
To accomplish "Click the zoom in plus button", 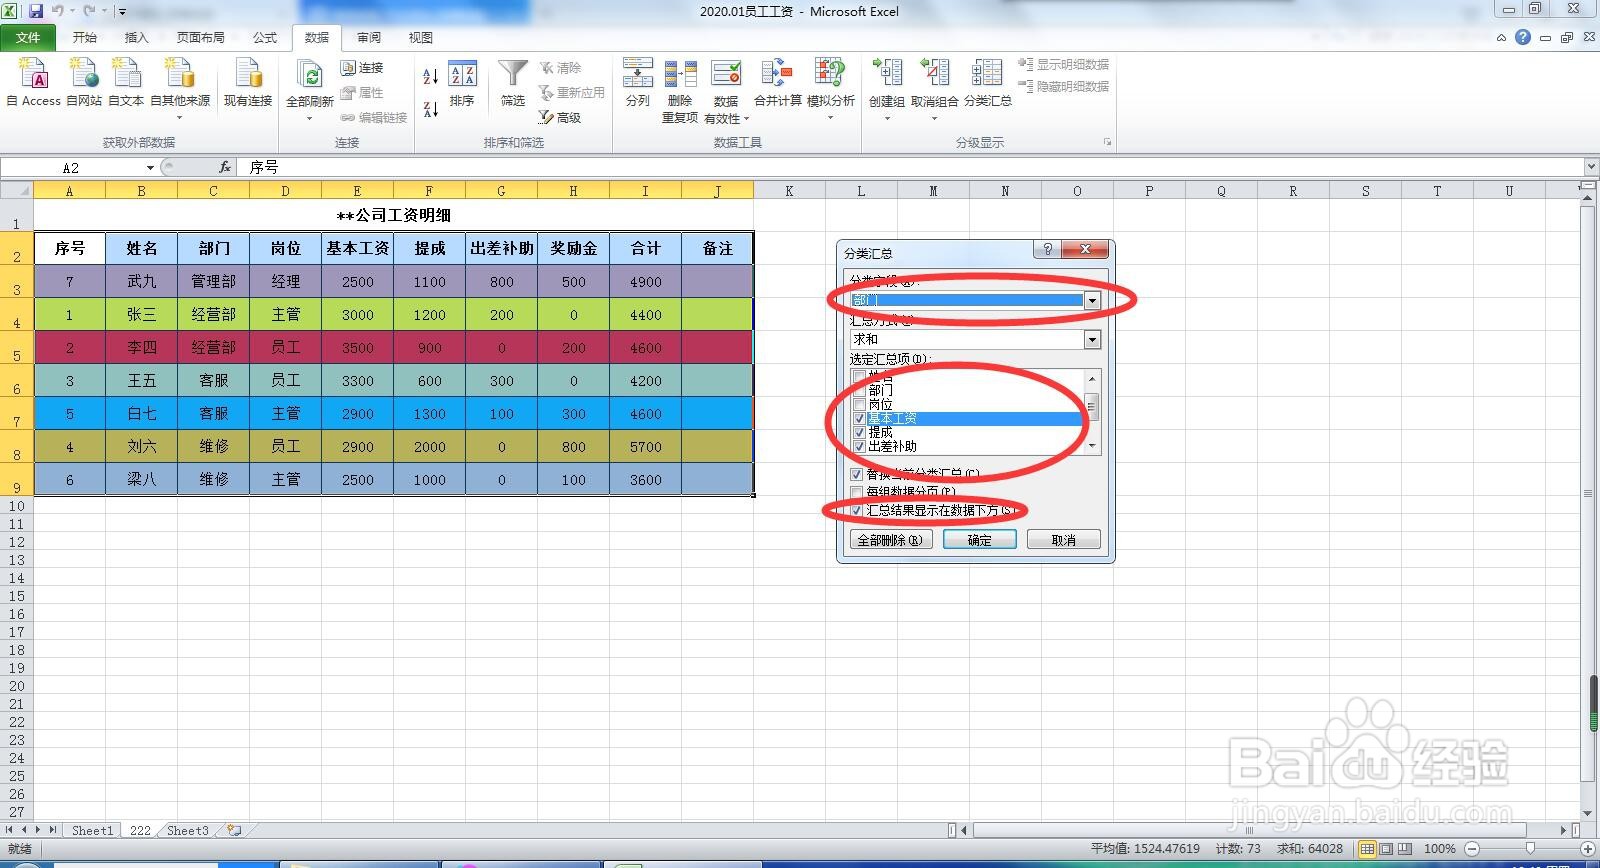I will click(x=1587, y=848).
